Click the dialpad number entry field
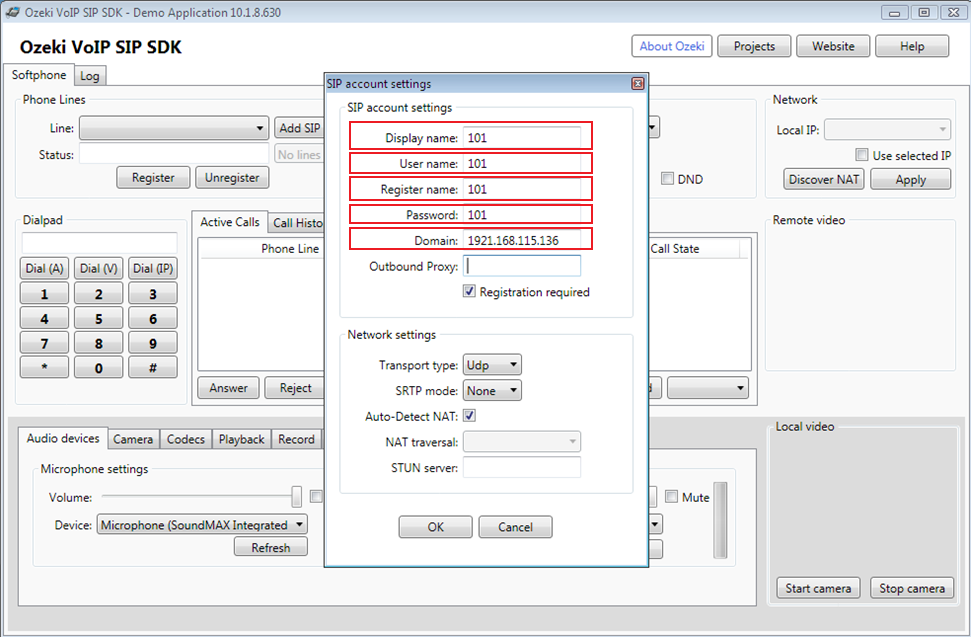 (x=100, y=244)
